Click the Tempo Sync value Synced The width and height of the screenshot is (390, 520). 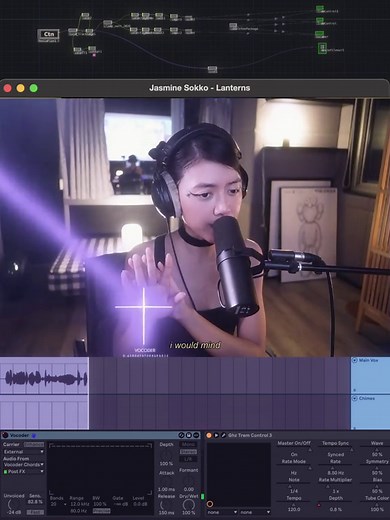pos(335,454)
